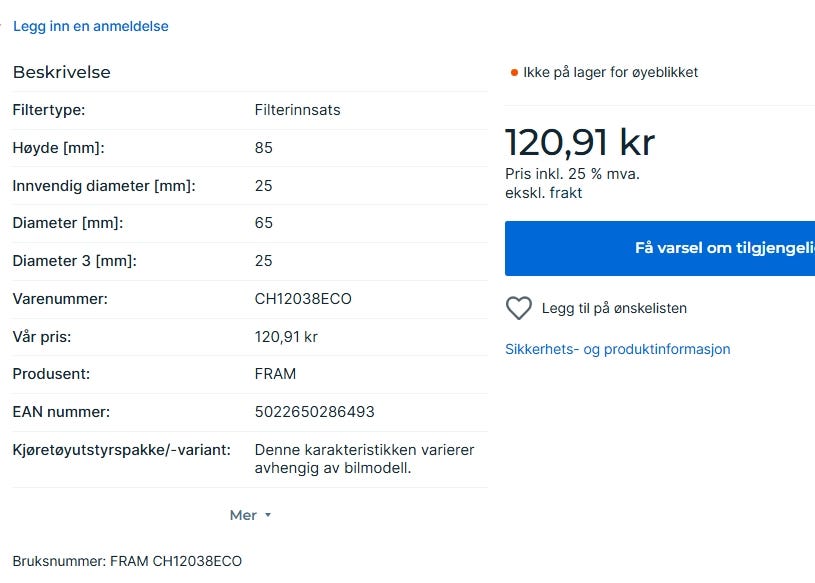
Task: Click the Legg til på ønskelisten text
Action: click(614, 308)
